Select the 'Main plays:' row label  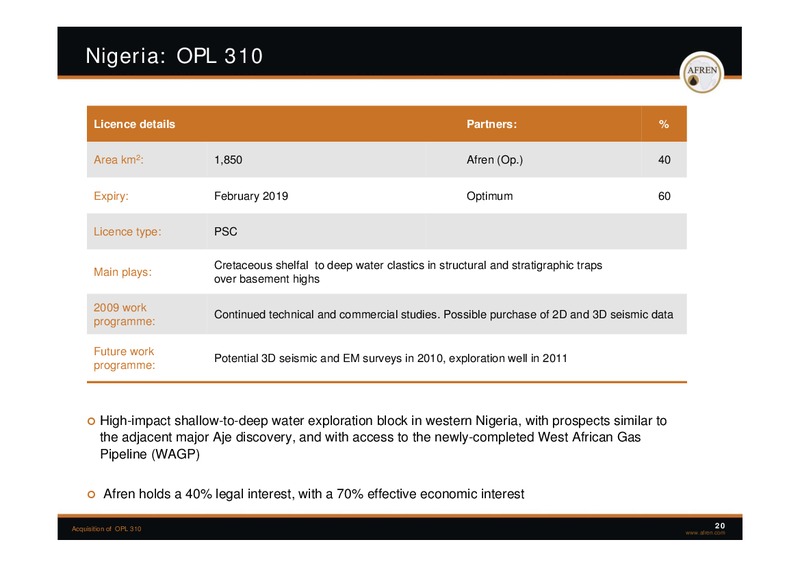click(122, 272)
